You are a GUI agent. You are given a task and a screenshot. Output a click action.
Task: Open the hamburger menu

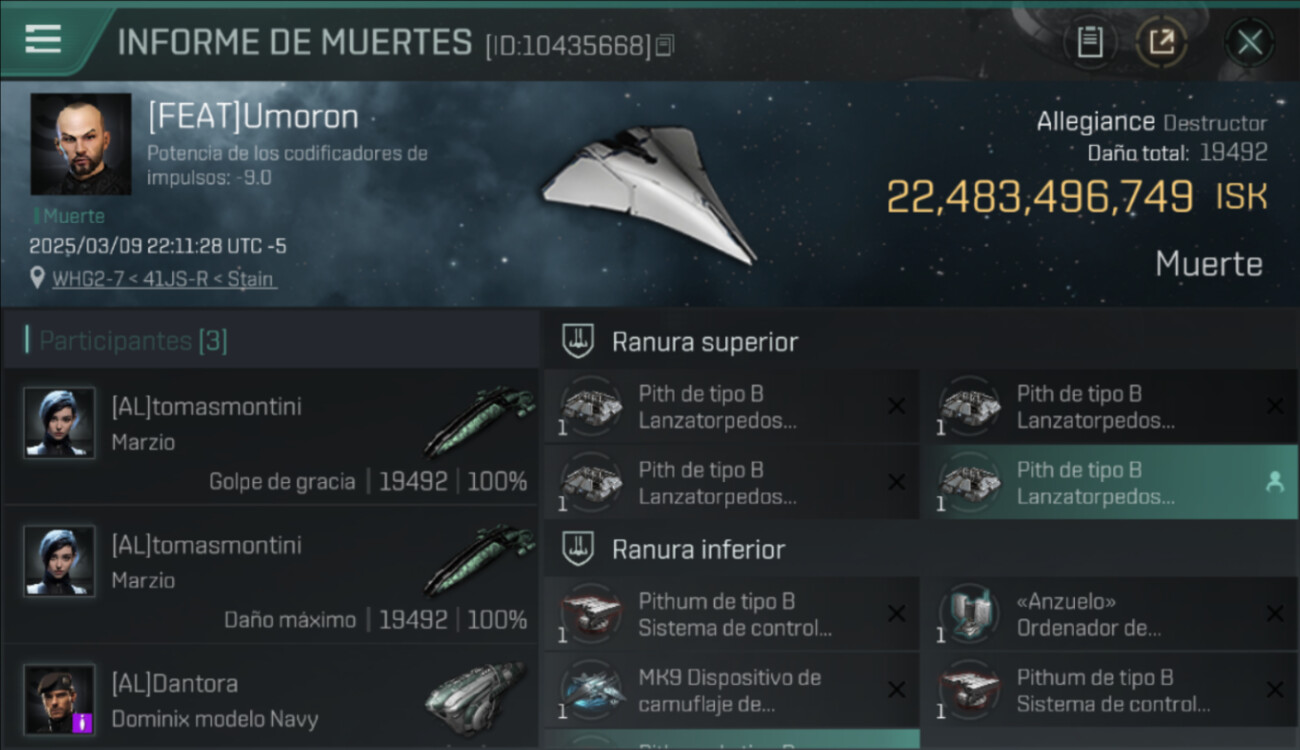pos(43,40)
